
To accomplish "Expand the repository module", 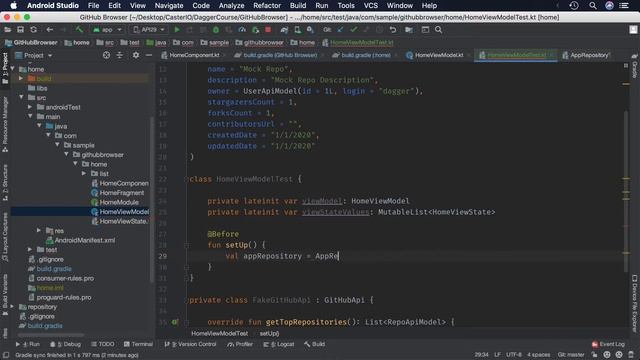I will [x=12, y=307].
